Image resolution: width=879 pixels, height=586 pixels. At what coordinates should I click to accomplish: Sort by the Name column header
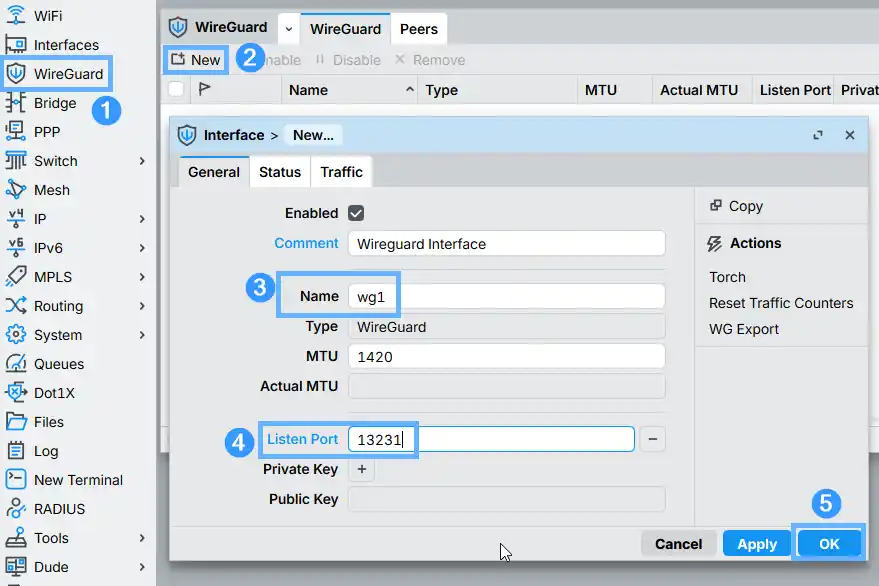pyautogui.click(x=349, y=90)
